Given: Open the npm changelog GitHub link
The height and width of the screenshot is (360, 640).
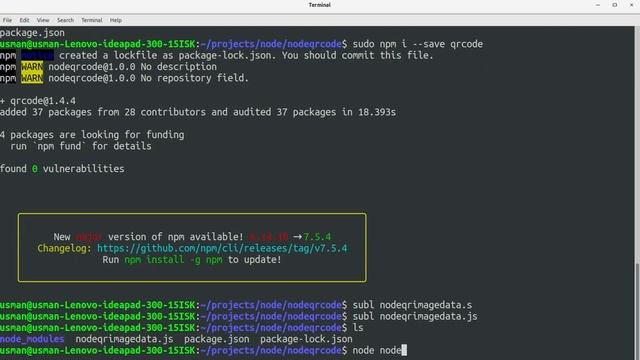Looking at the screenshot, I should (222, 248).
